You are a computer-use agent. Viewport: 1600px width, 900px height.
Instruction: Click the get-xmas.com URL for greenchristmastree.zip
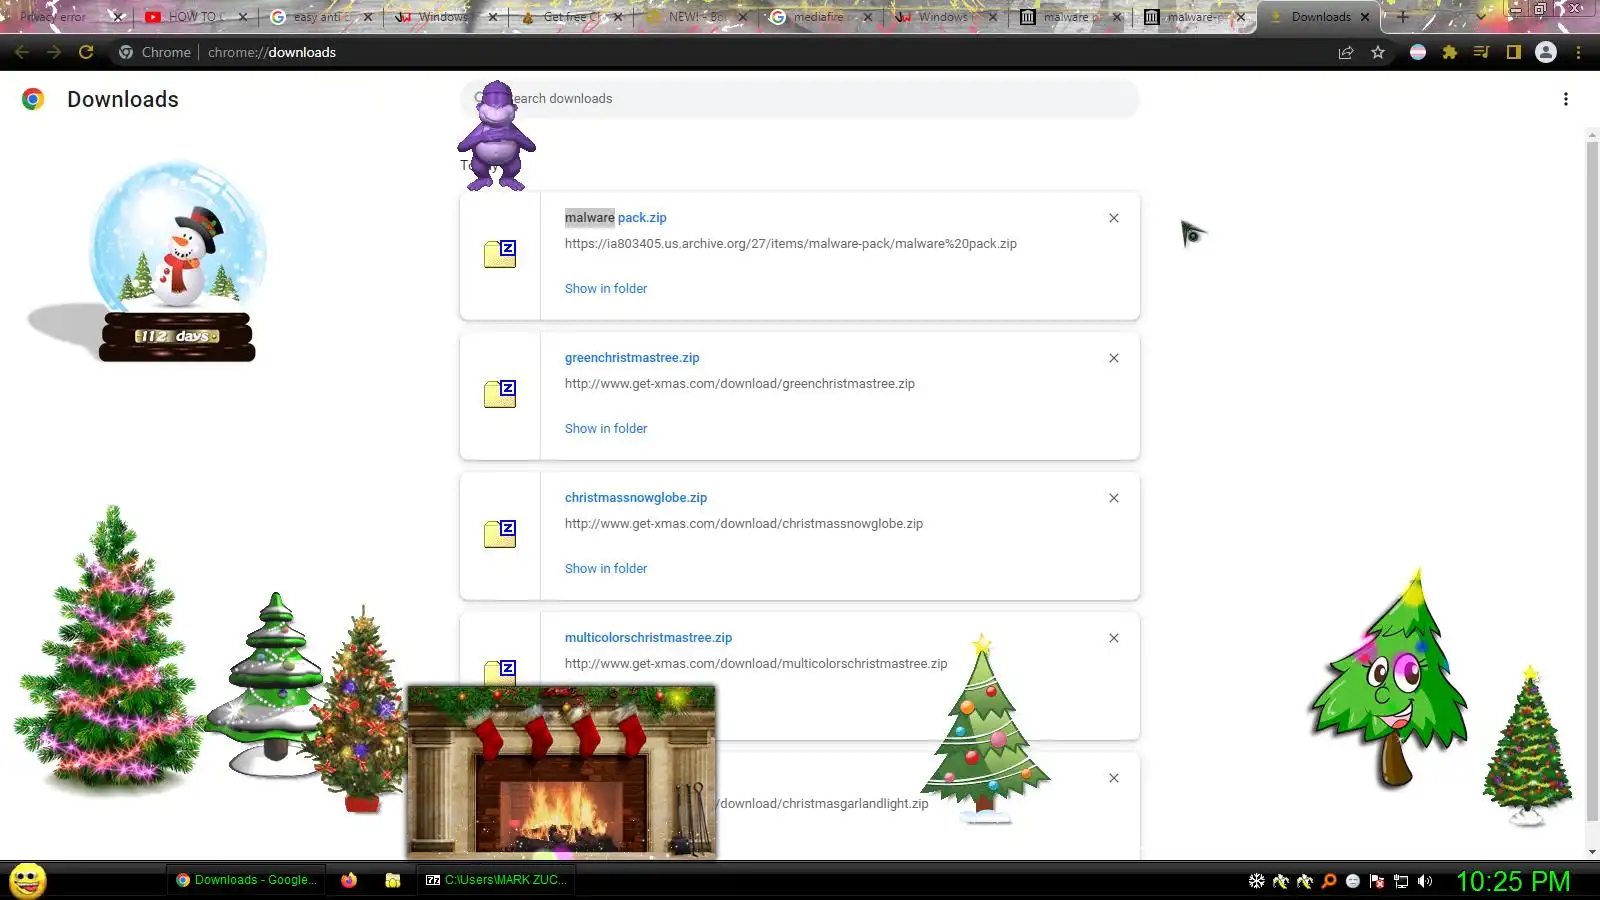point(739,384)
